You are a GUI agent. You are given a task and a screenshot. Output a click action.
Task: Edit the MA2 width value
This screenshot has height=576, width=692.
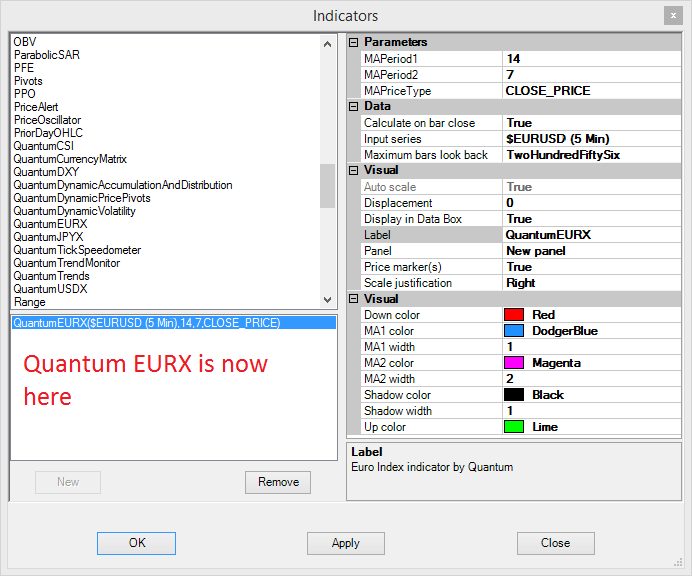click(x=592, y=379)
